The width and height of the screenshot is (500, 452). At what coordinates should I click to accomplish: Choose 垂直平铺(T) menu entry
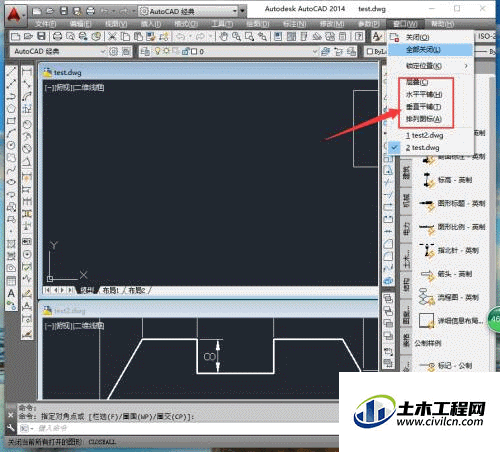[431, 107]
